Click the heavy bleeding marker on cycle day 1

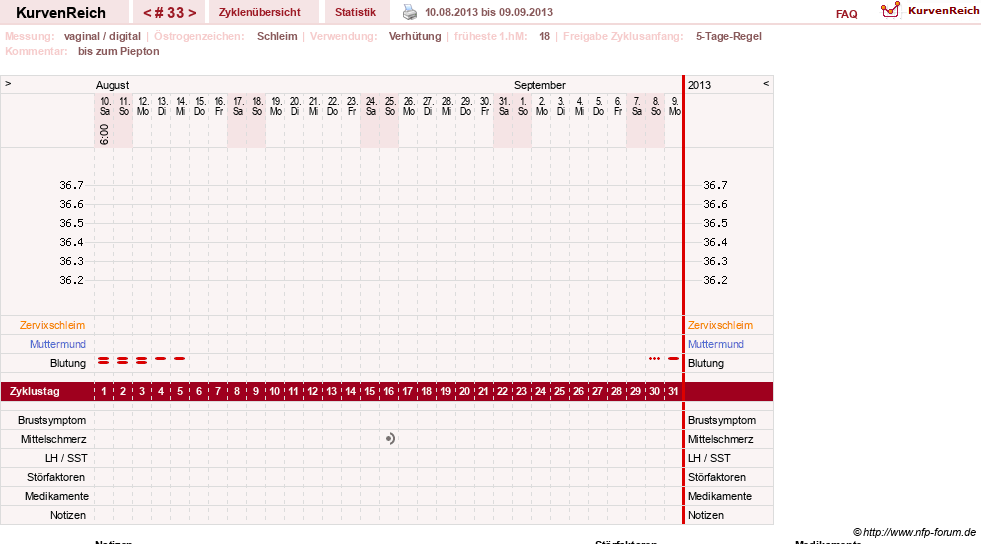click(x=104, y=361)
